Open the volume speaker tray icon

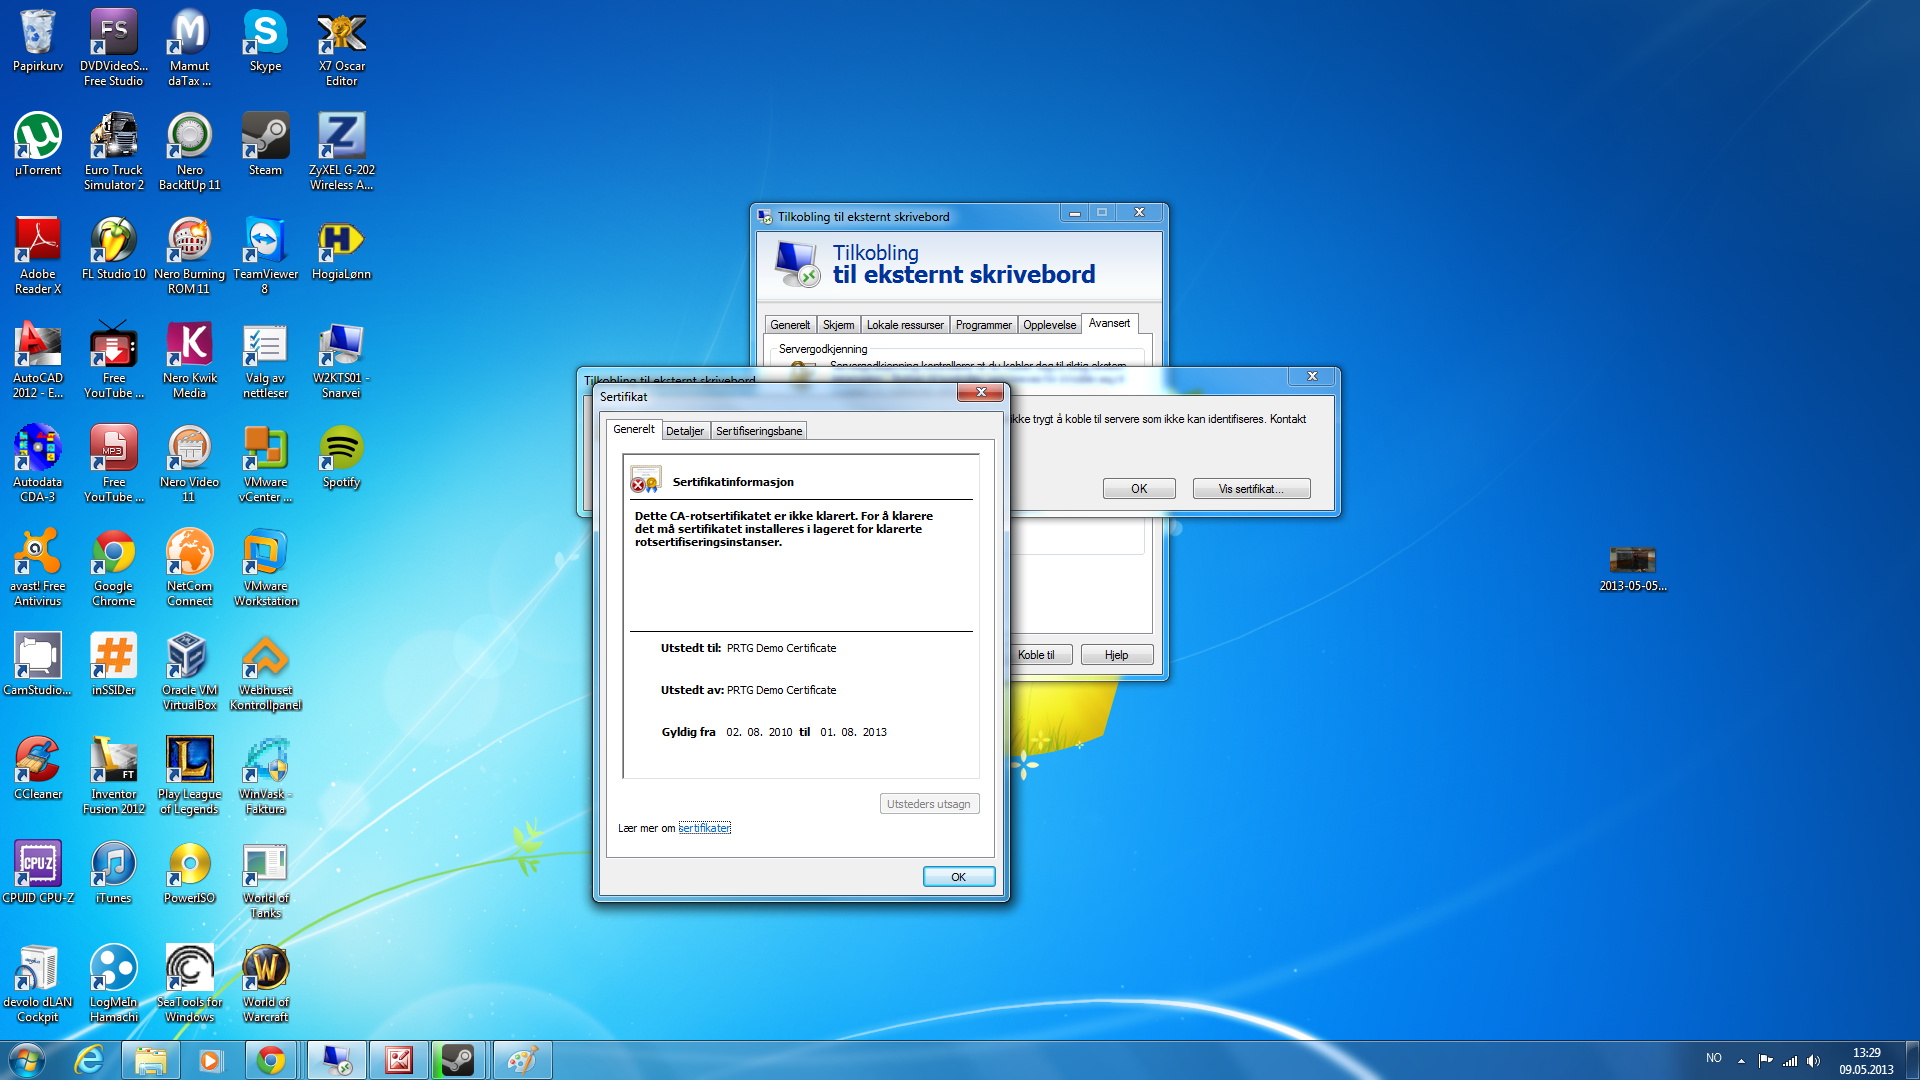(x=1813, y=1060)
